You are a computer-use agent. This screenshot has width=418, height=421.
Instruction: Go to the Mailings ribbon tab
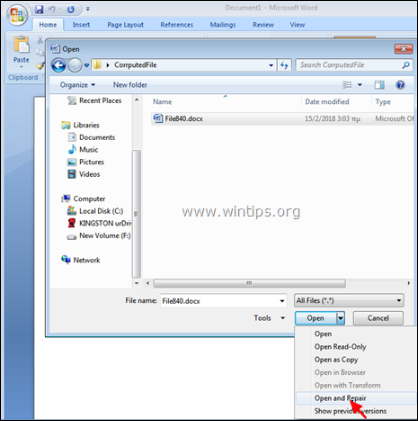223,25
